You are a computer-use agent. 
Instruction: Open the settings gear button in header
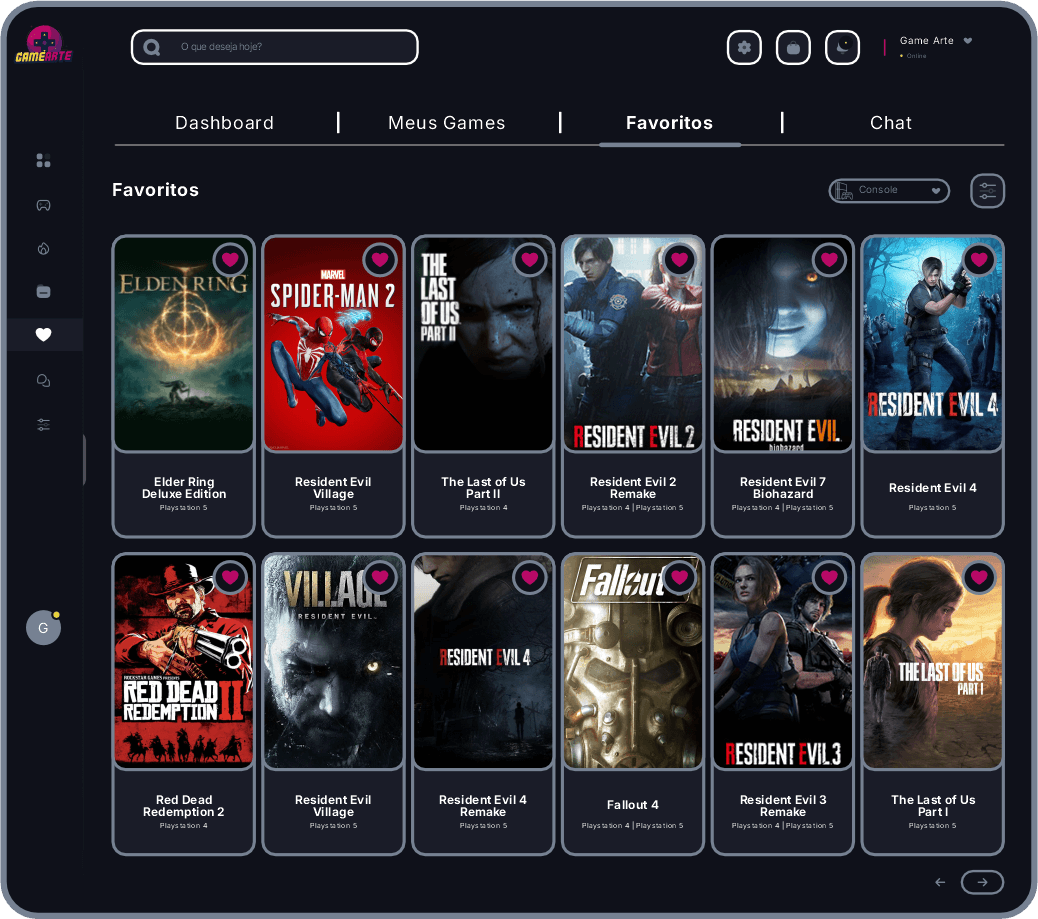(744, 47)
